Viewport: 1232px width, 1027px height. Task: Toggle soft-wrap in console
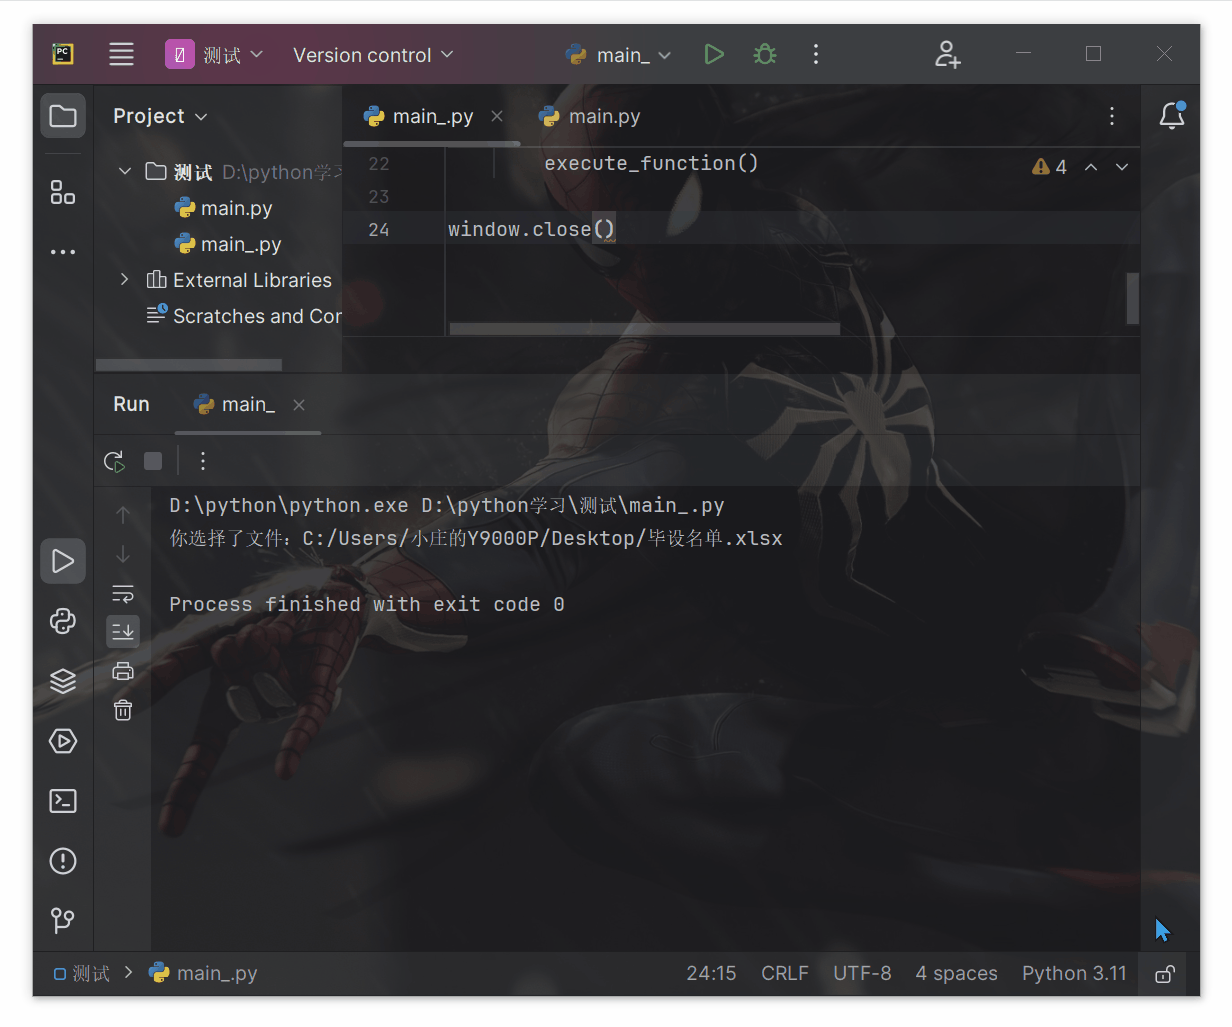coord(123,594)
